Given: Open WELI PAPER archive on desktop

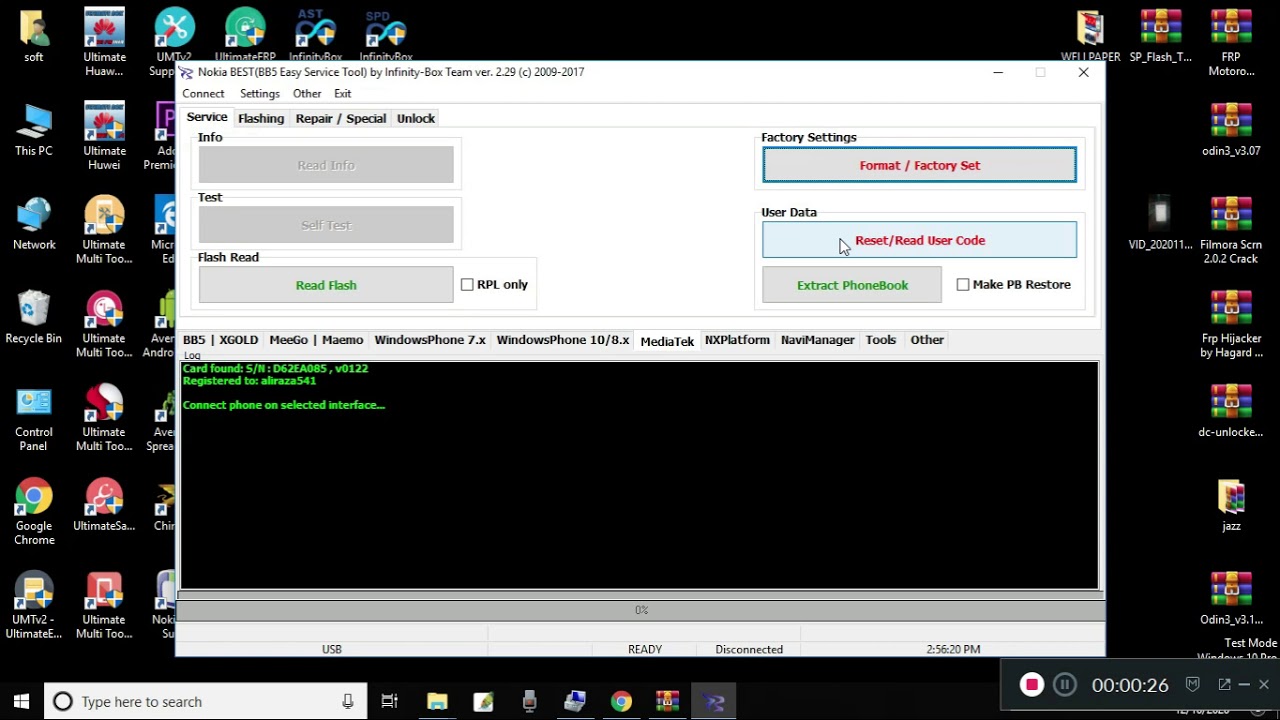Looking at the screenshot, I should coord(1090,37).
